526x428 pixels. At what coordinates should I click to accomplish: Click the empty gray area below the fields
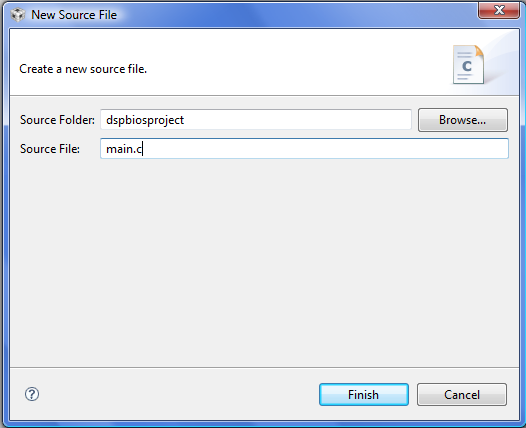264,262
